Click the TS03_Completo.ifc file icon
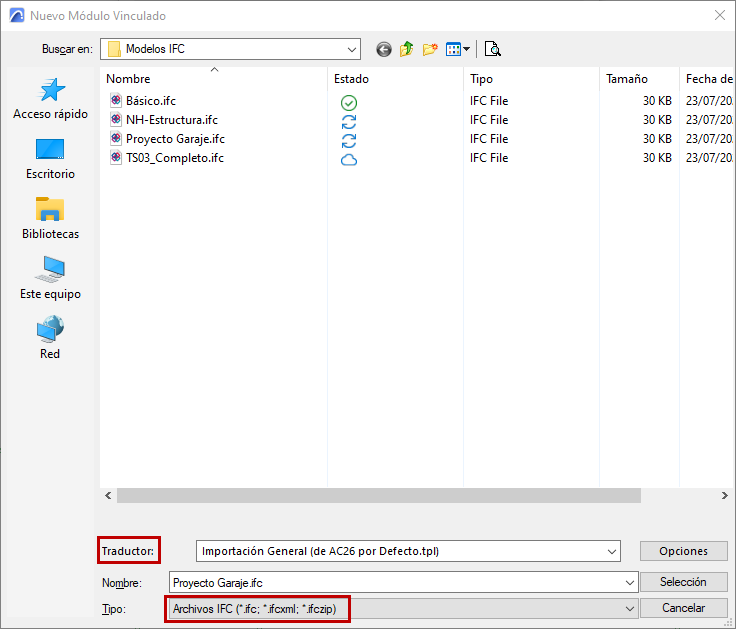This screenshot has height=629, width=736. pyautogui.click(x=116, y=158)
